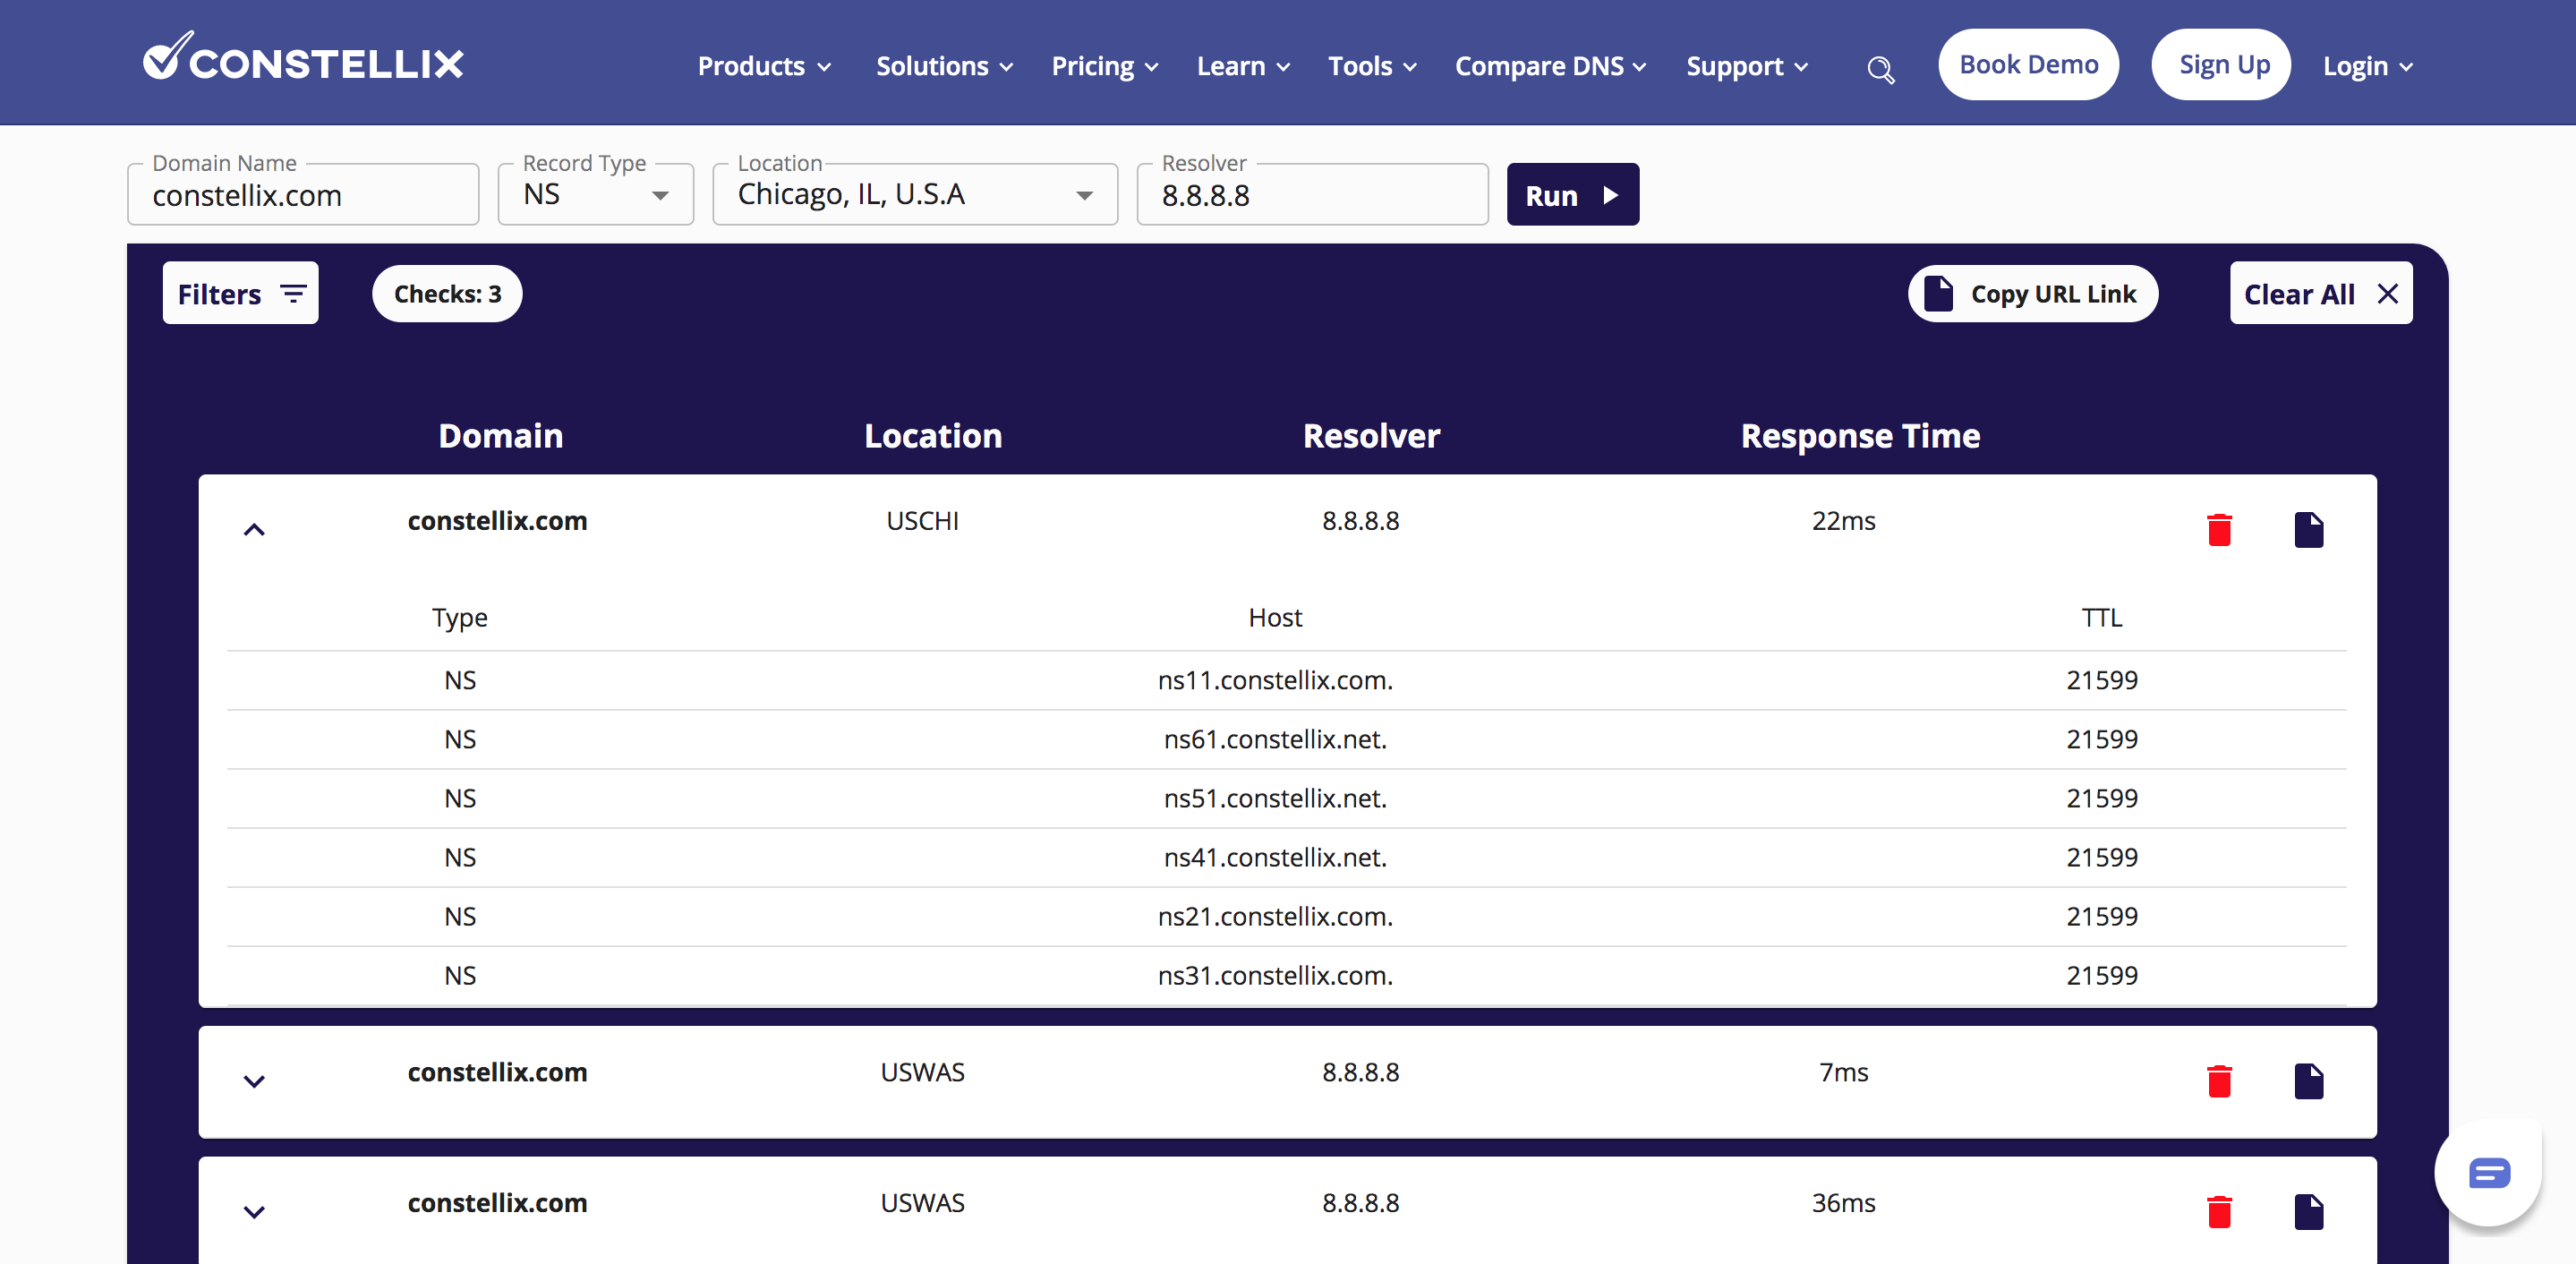Delete the USWAS 7ms result row
The image size is (2576, 1264).
pyautogui.click(x=2219, y=1081)
